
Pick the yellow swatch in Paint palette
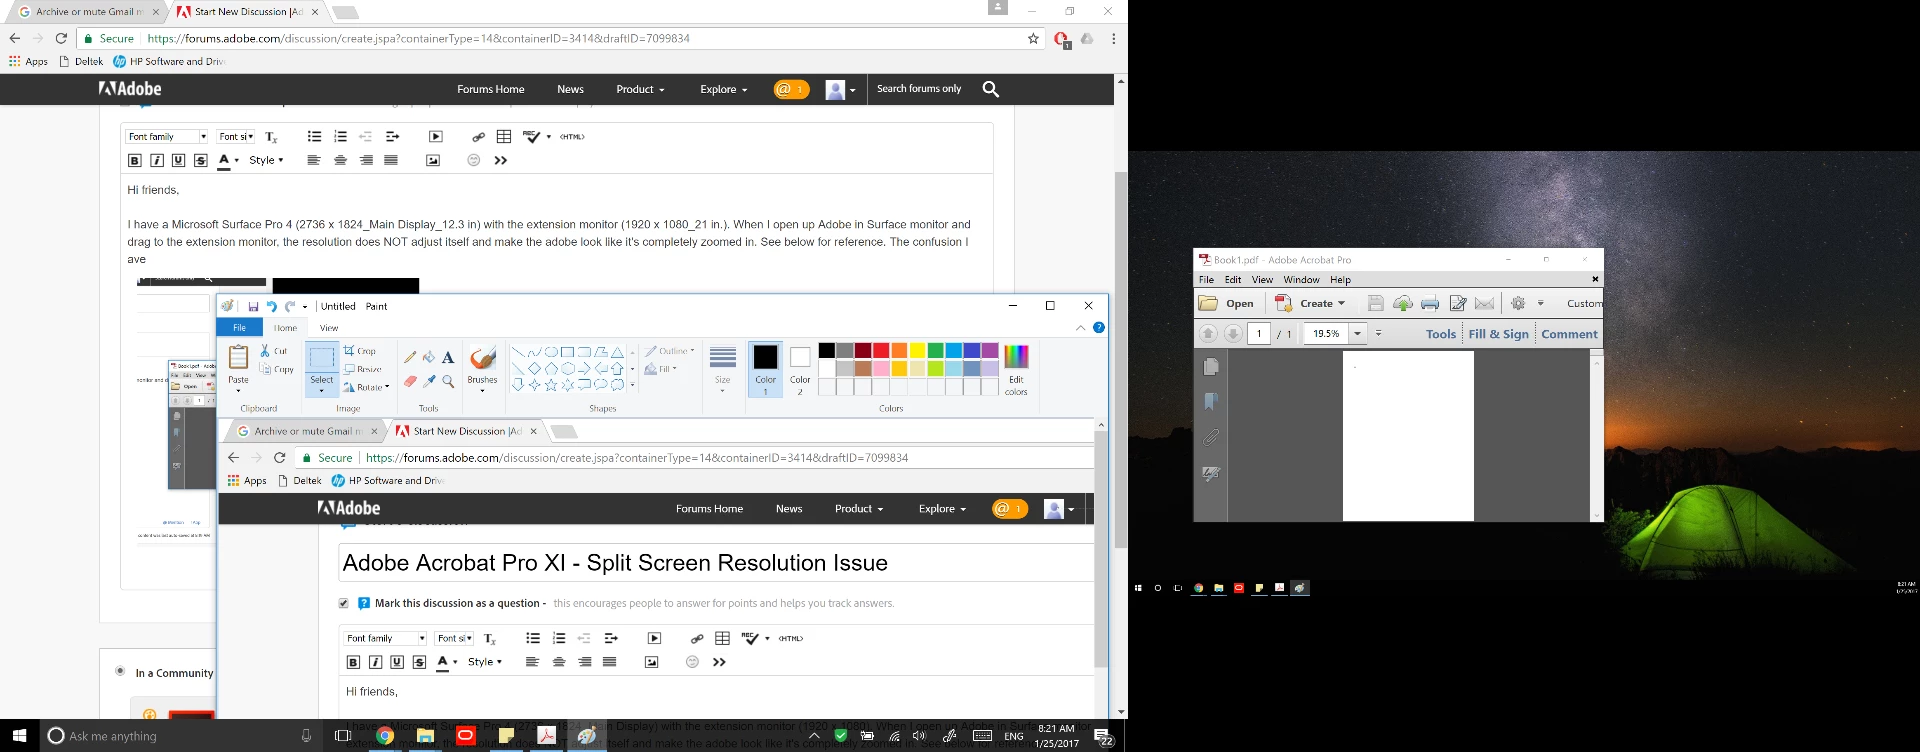(917, 350)
